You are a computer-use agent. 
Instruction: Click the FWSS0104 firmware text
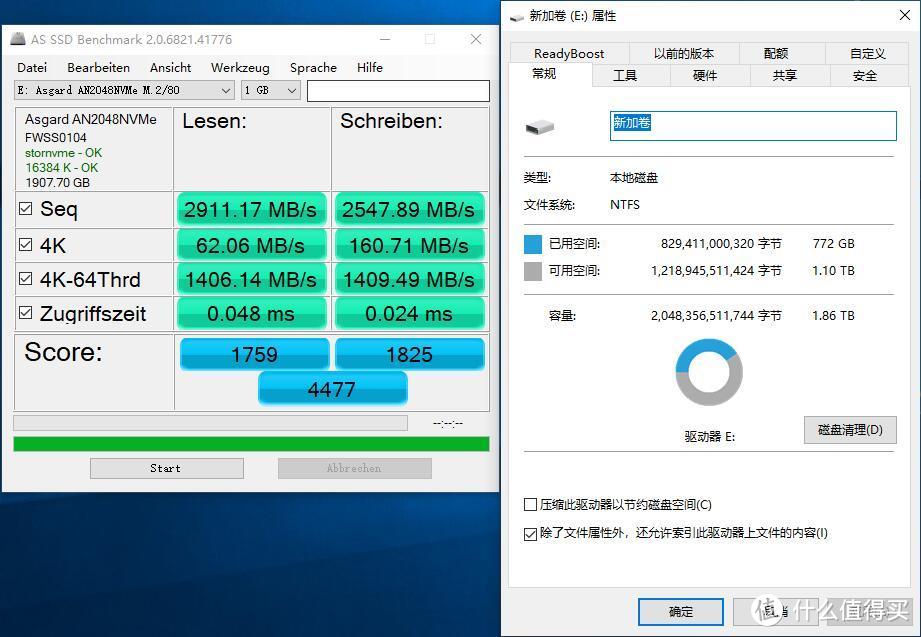(x=56, y=138)
